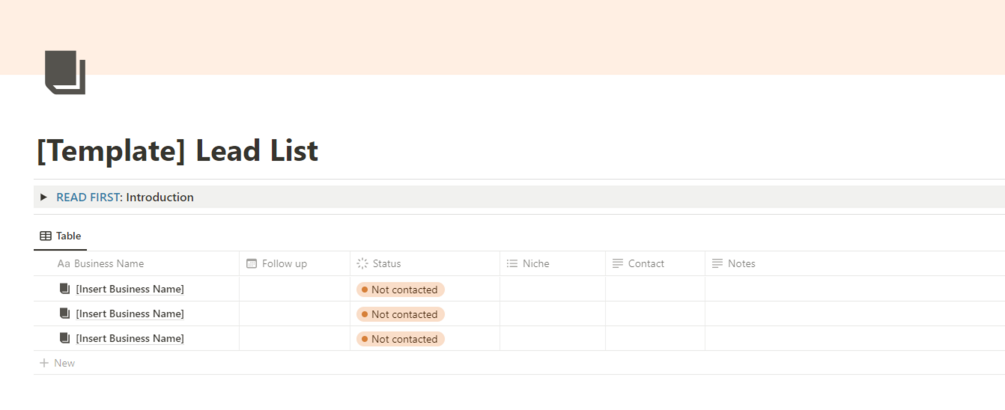Click the third row's Not contacted status tag
The image size is (1005, 410).
click(x=400, y=339)
